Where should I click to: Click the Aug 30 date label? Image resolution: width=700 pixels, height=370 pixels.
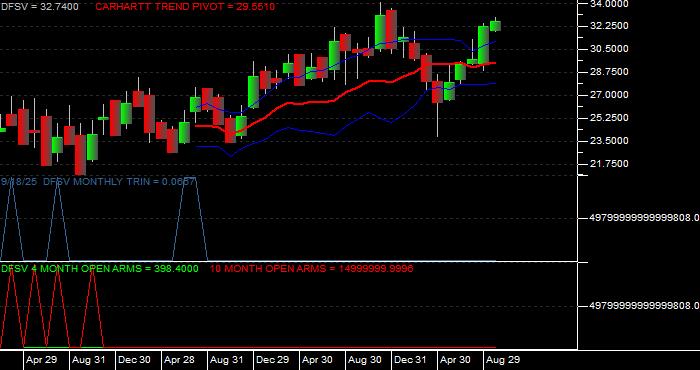(x=365, y=360)
